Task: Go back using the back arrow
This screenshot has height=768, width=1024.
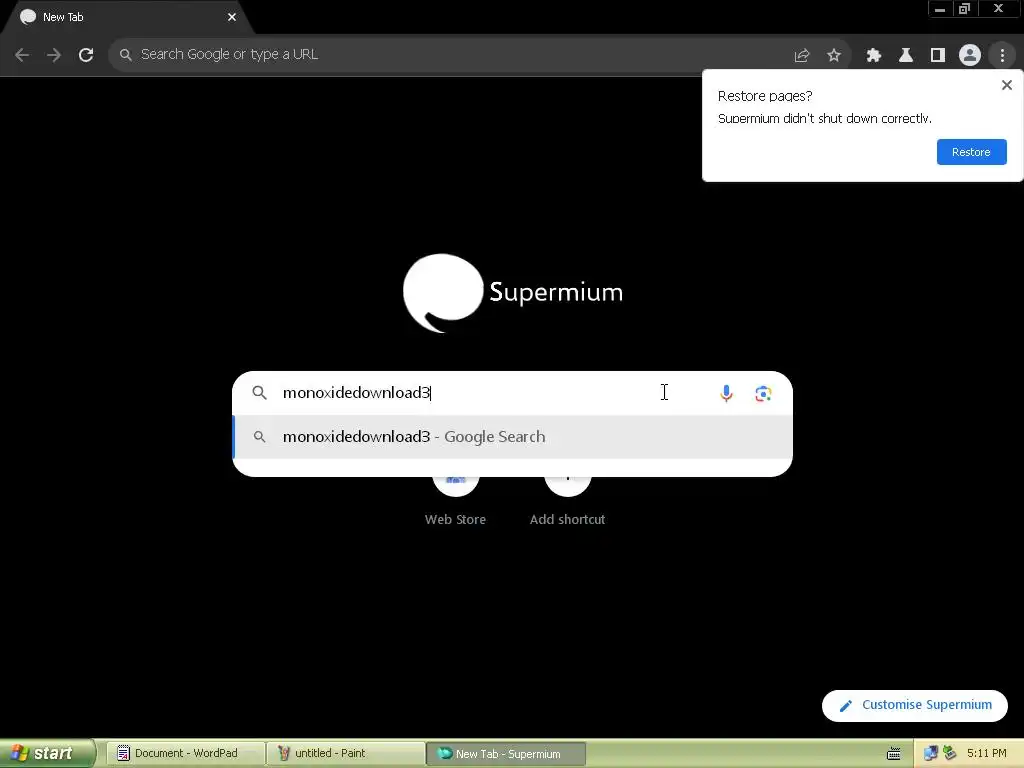Action: click(22, 55)
